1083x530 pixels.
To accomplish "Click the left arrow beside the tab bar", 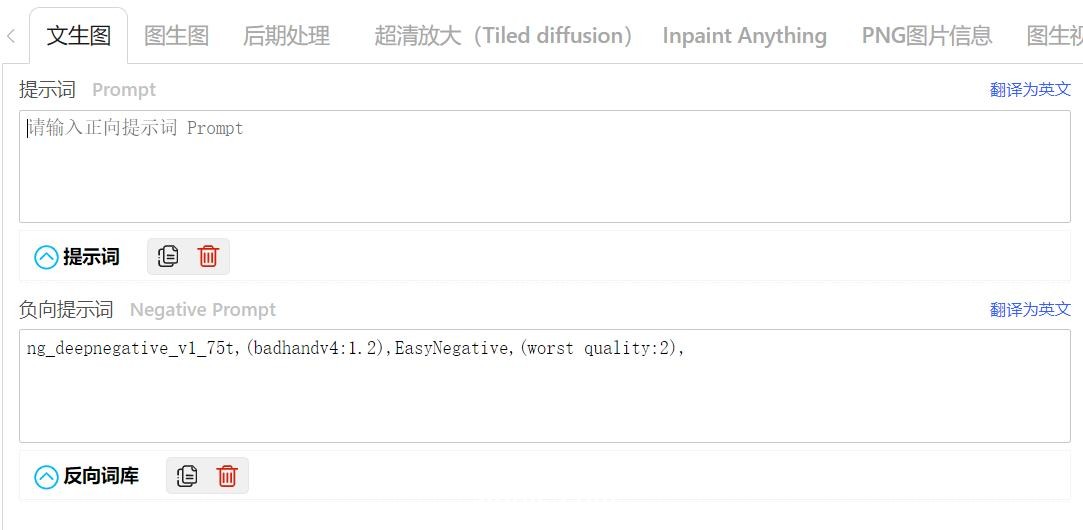I will point(11,36).
